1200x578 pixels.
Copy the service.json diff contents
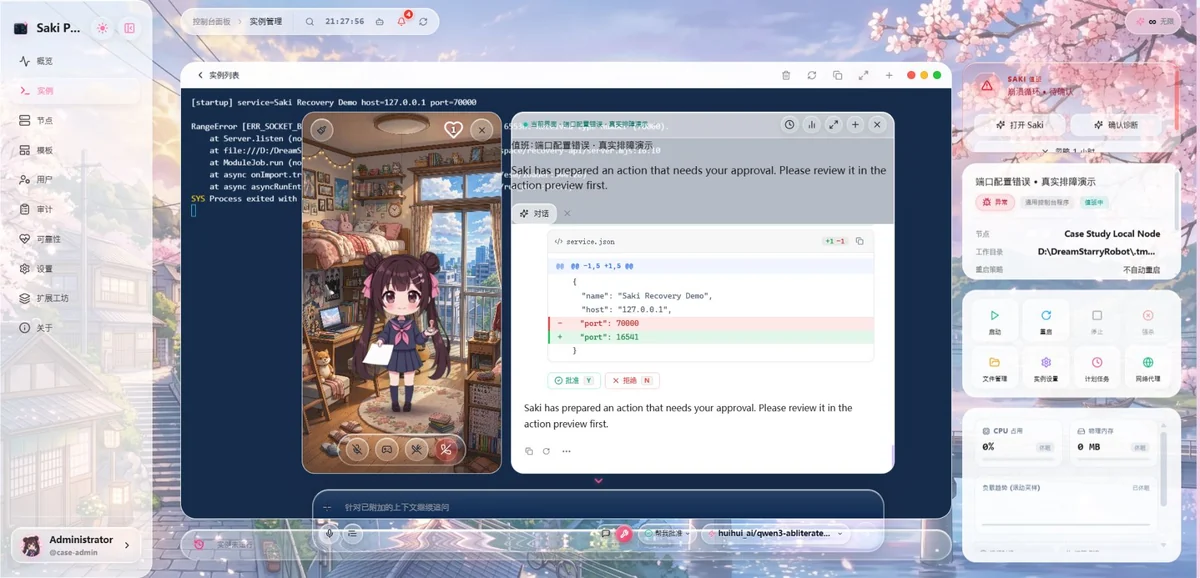(x=859, y=241)
